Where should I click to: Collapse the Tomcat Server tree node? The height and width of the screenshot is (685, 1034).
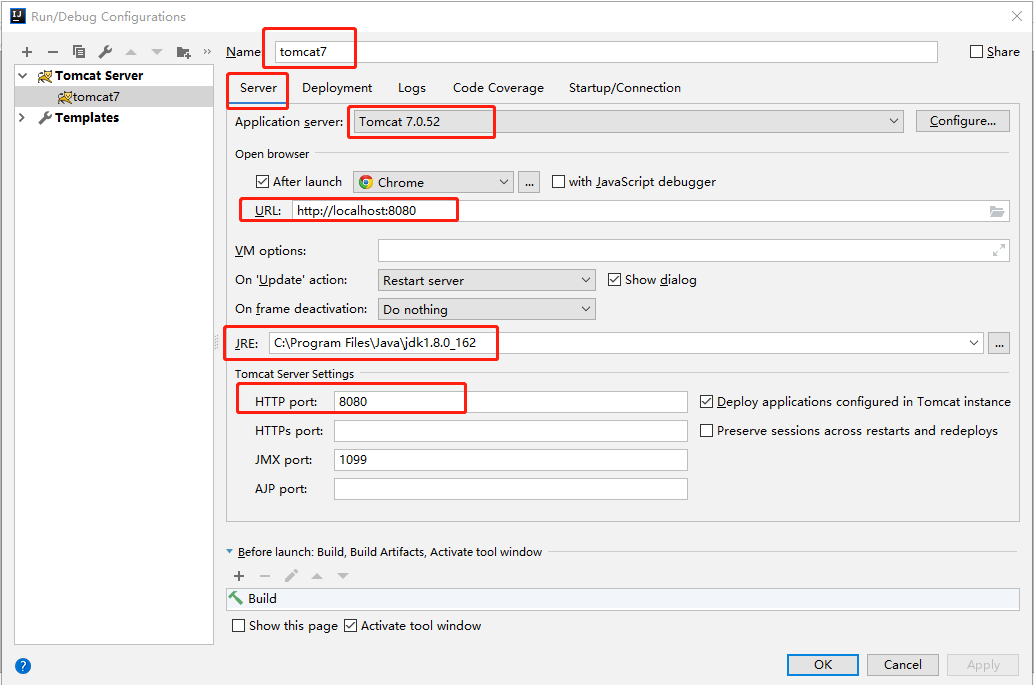click(x=23, y=76)
